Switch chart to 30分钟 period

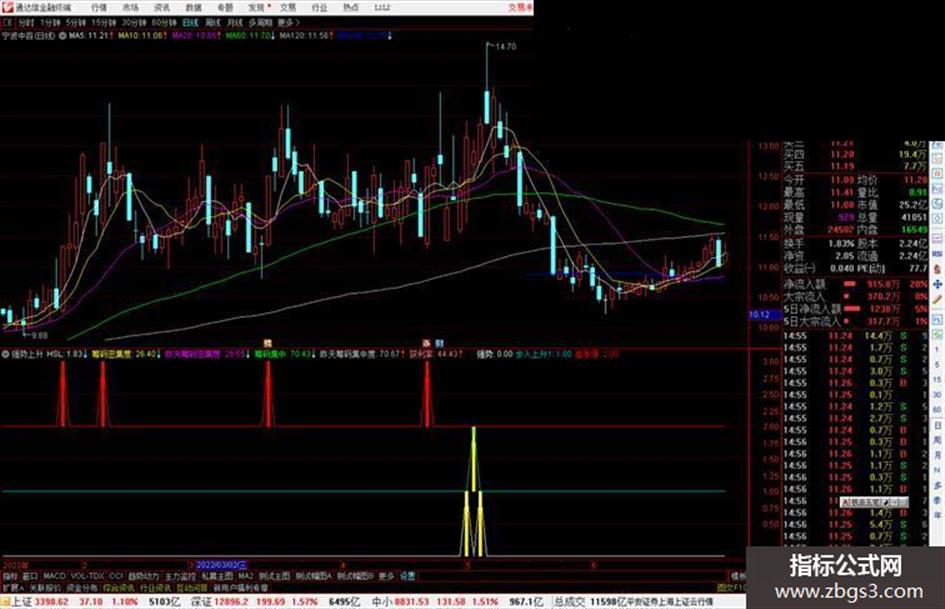click(134, 22)
